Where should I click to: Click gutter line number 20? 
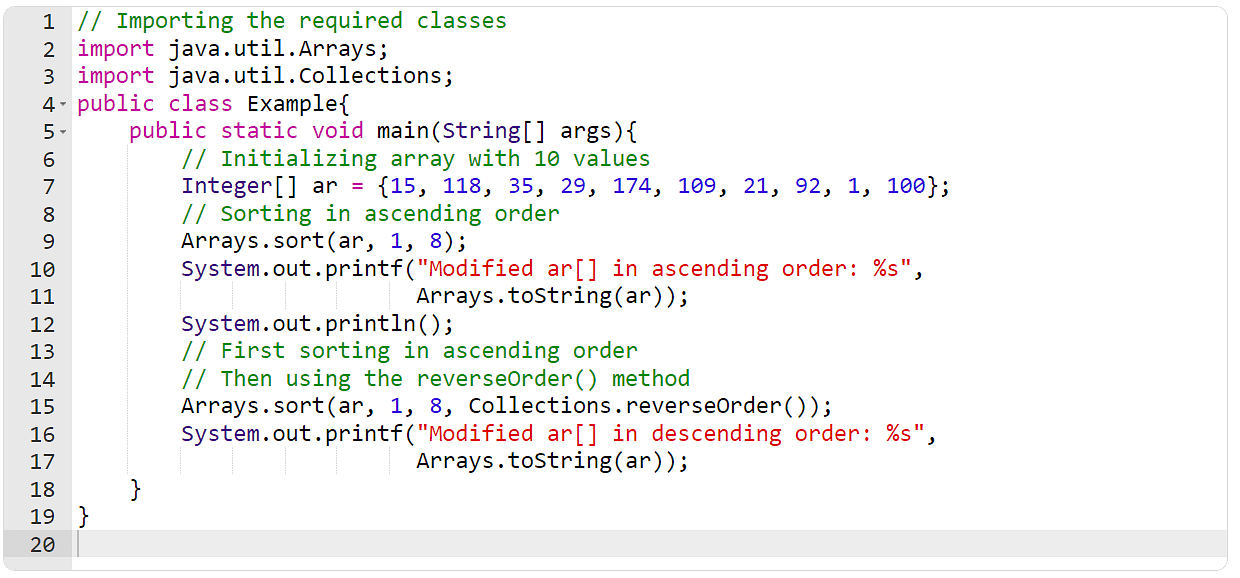pos(42,544)
